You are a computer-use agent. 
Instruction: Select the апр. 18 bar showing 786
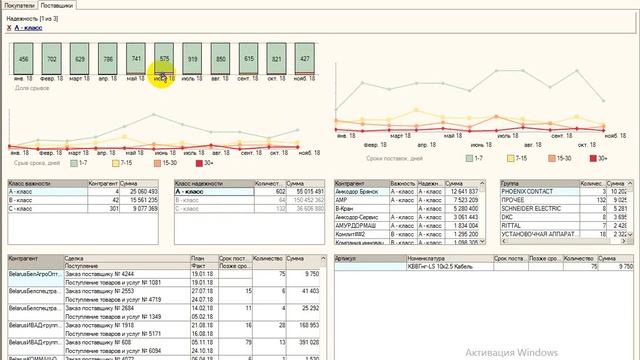click(x=108, y=59)
